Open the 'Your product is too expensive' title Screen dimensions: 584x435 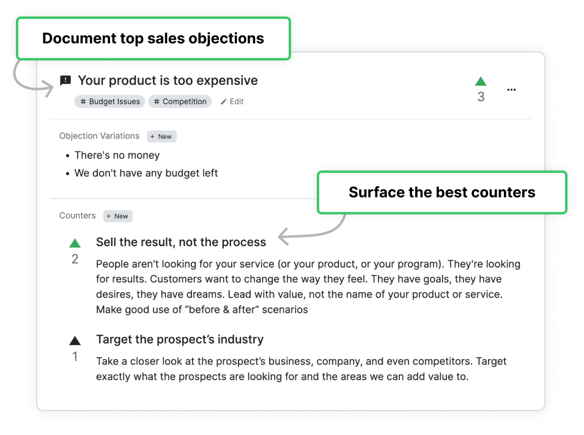pos(168,80)
